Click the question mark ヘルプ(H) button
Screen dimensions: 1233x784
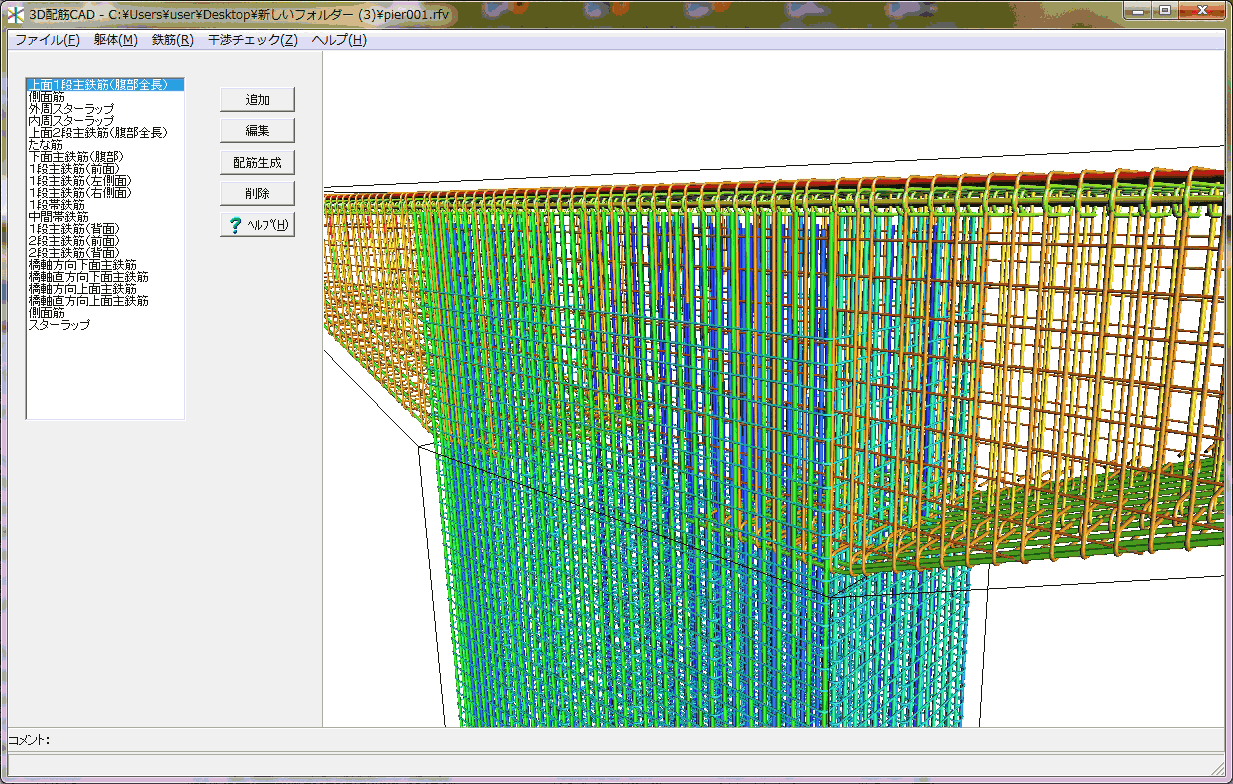[x=257, y=225]
